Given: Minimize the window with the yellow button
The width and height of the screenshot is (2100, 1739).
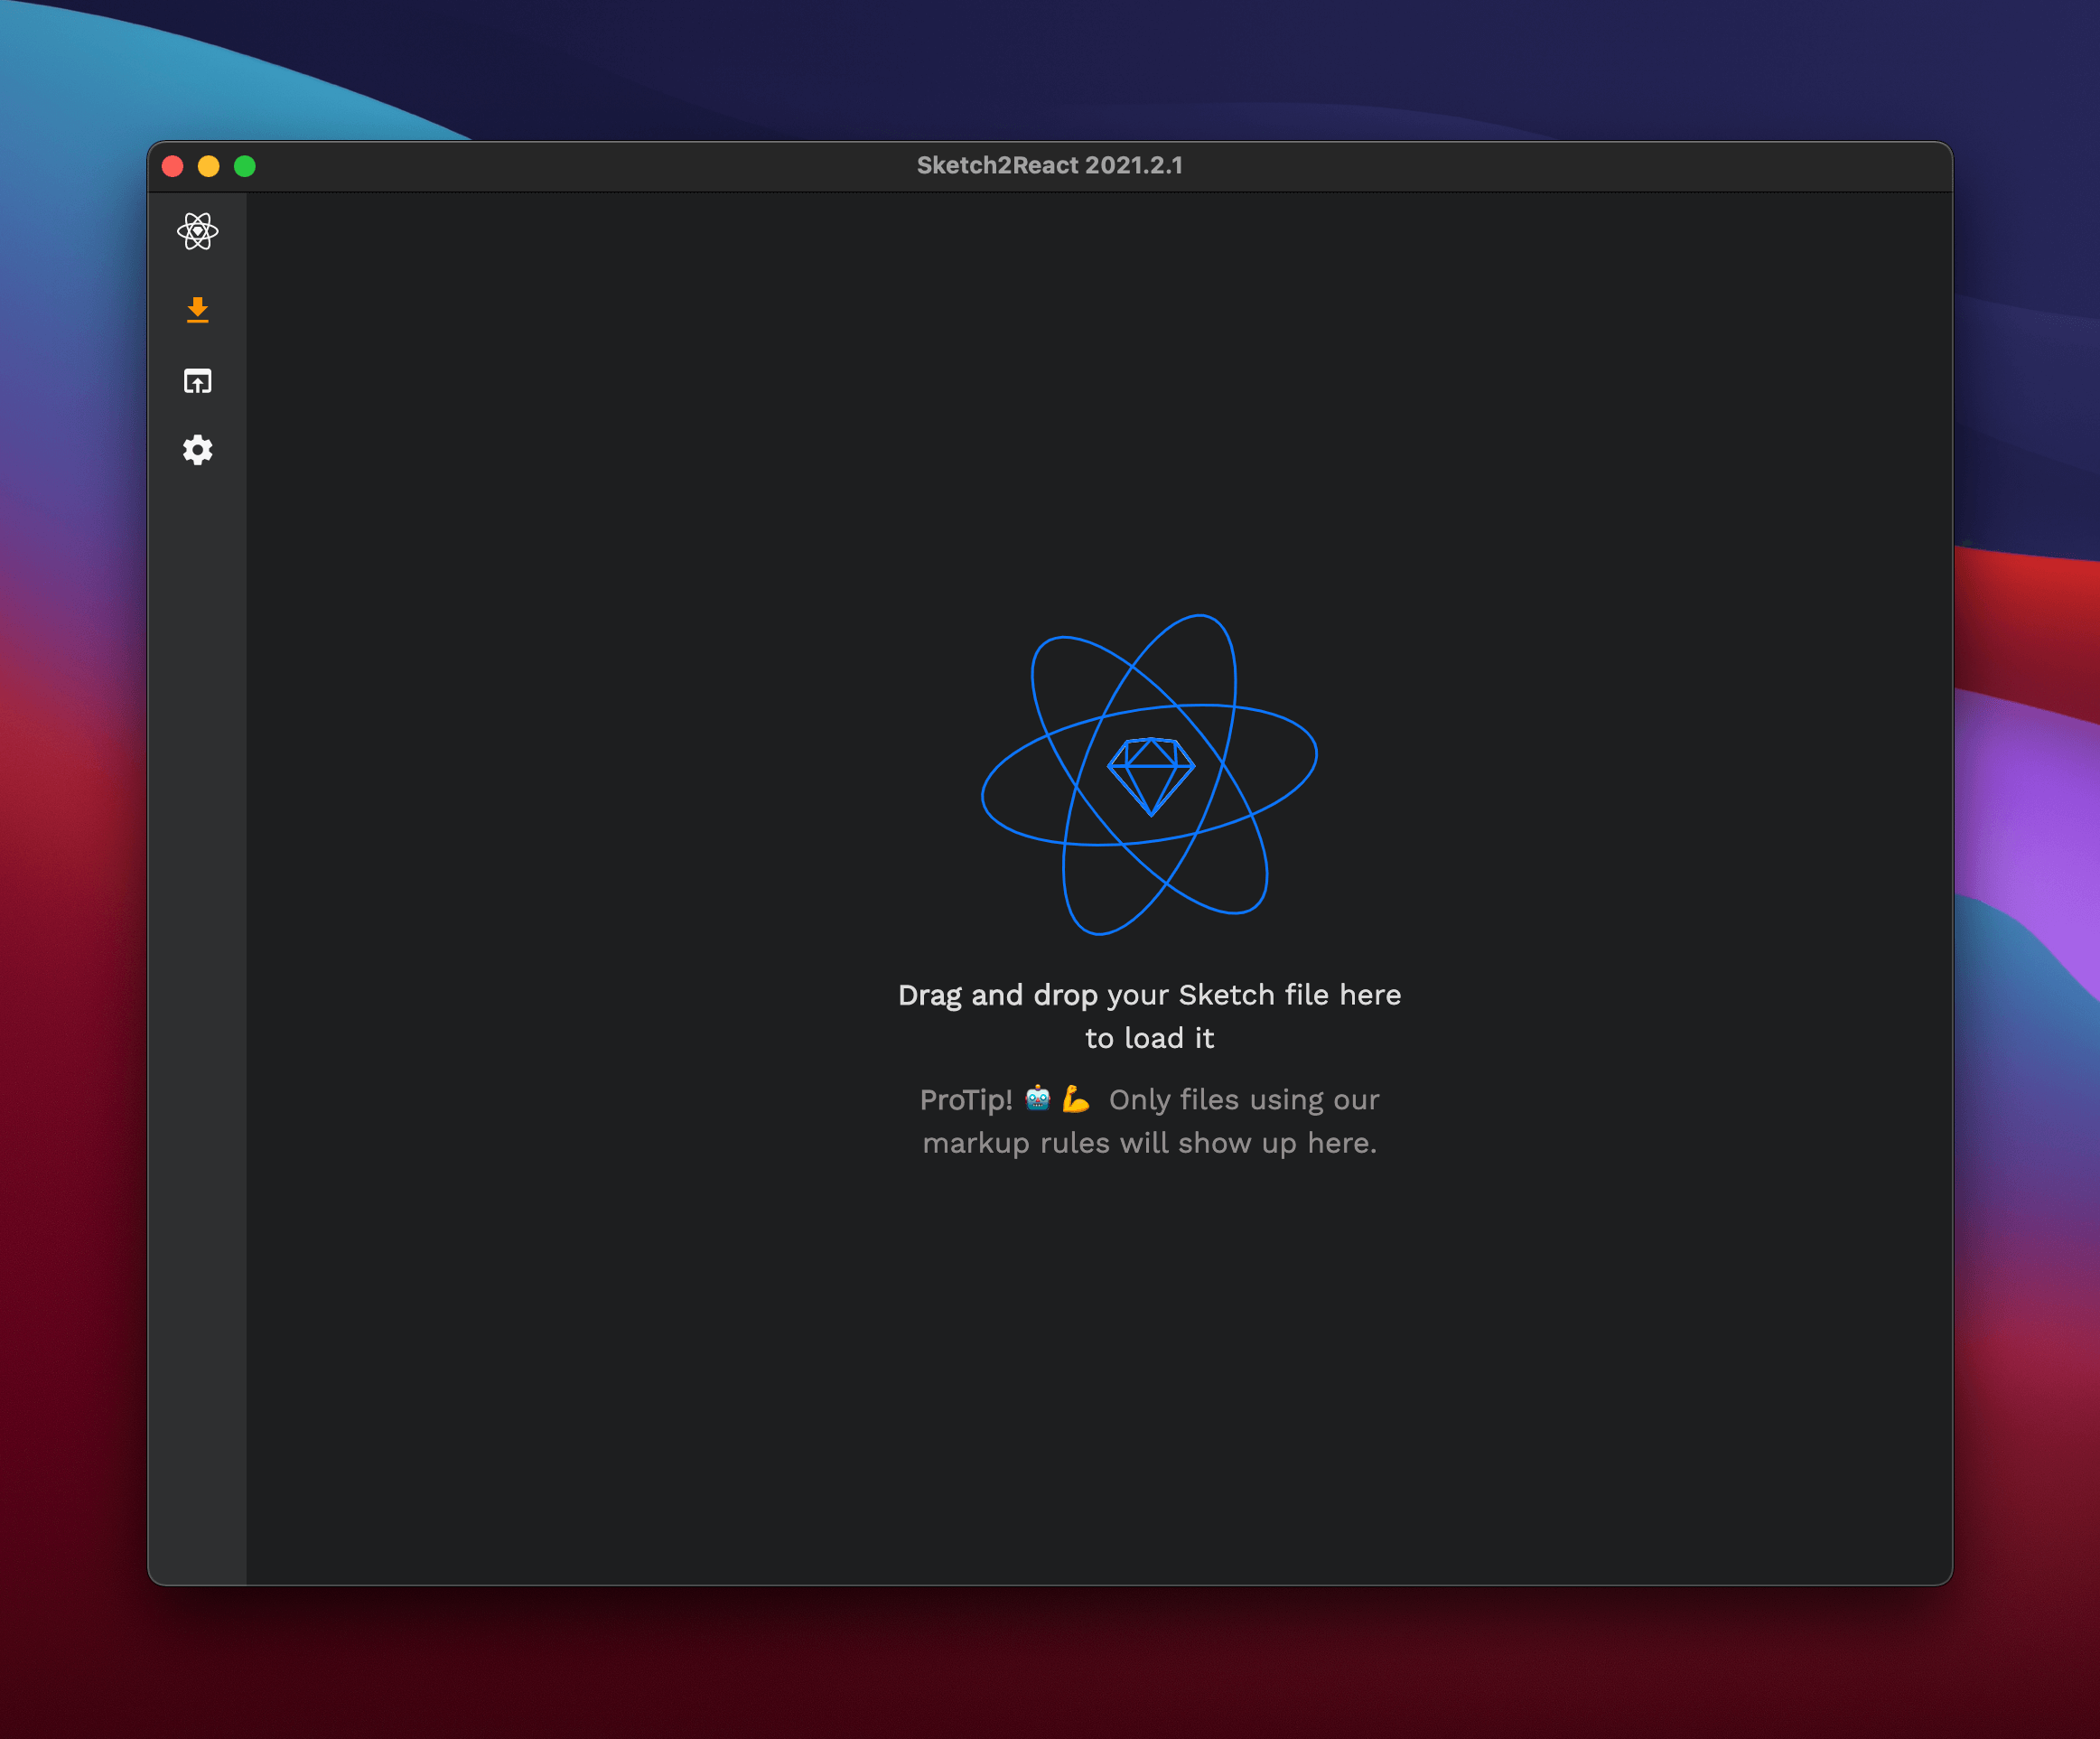Looking at the screenshot, I should tap(208, 166).
